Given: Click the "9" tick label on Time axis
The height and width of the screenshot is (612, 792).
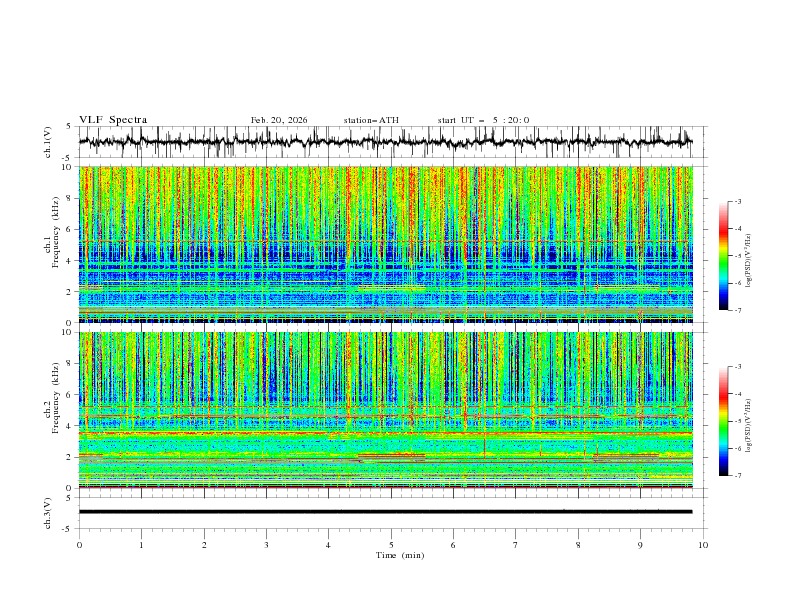Looking at the screenshot, I should (x=640, y=545).
